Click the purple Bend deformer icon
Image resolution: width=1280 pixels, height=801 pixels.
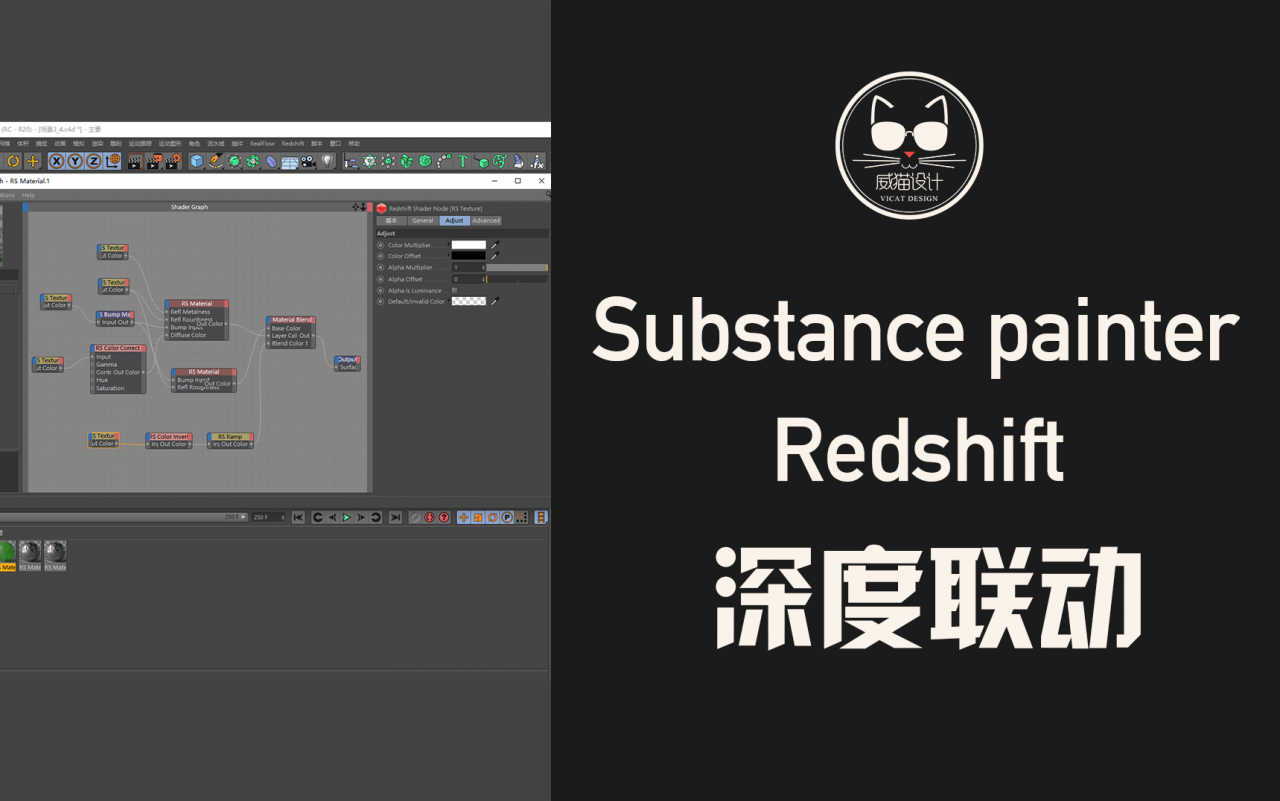[272, 161]
